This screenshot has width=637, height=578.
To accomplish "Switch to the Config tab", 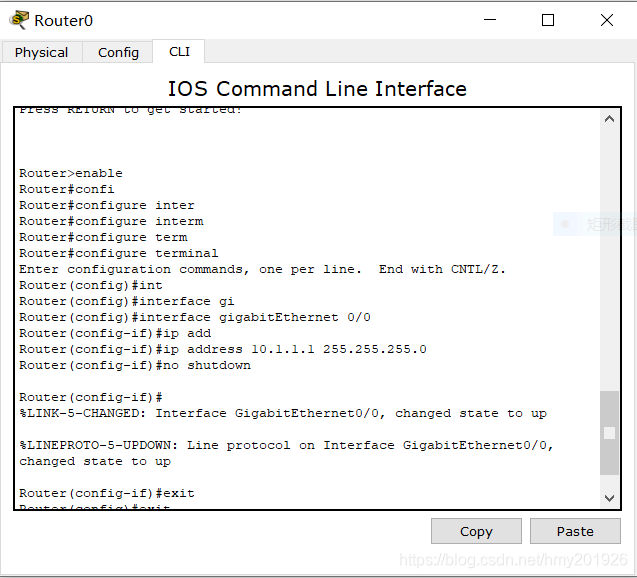I will pyautogui.click(x=118, y=52).
